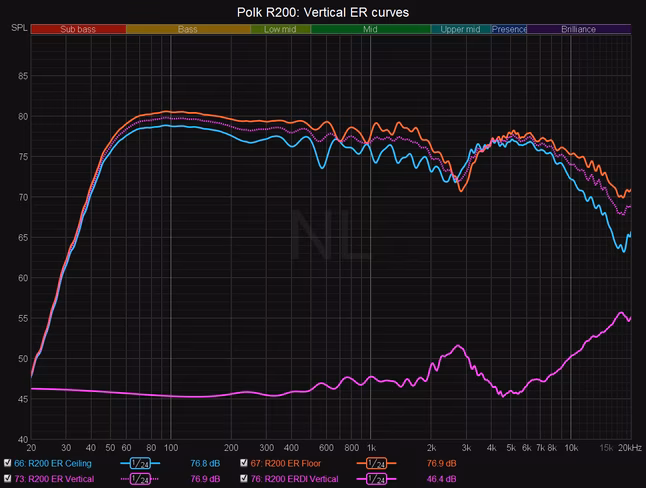This screenshot has width=646, height=488.
Task: Select the Brilliance frequency band
Action: 579,29
